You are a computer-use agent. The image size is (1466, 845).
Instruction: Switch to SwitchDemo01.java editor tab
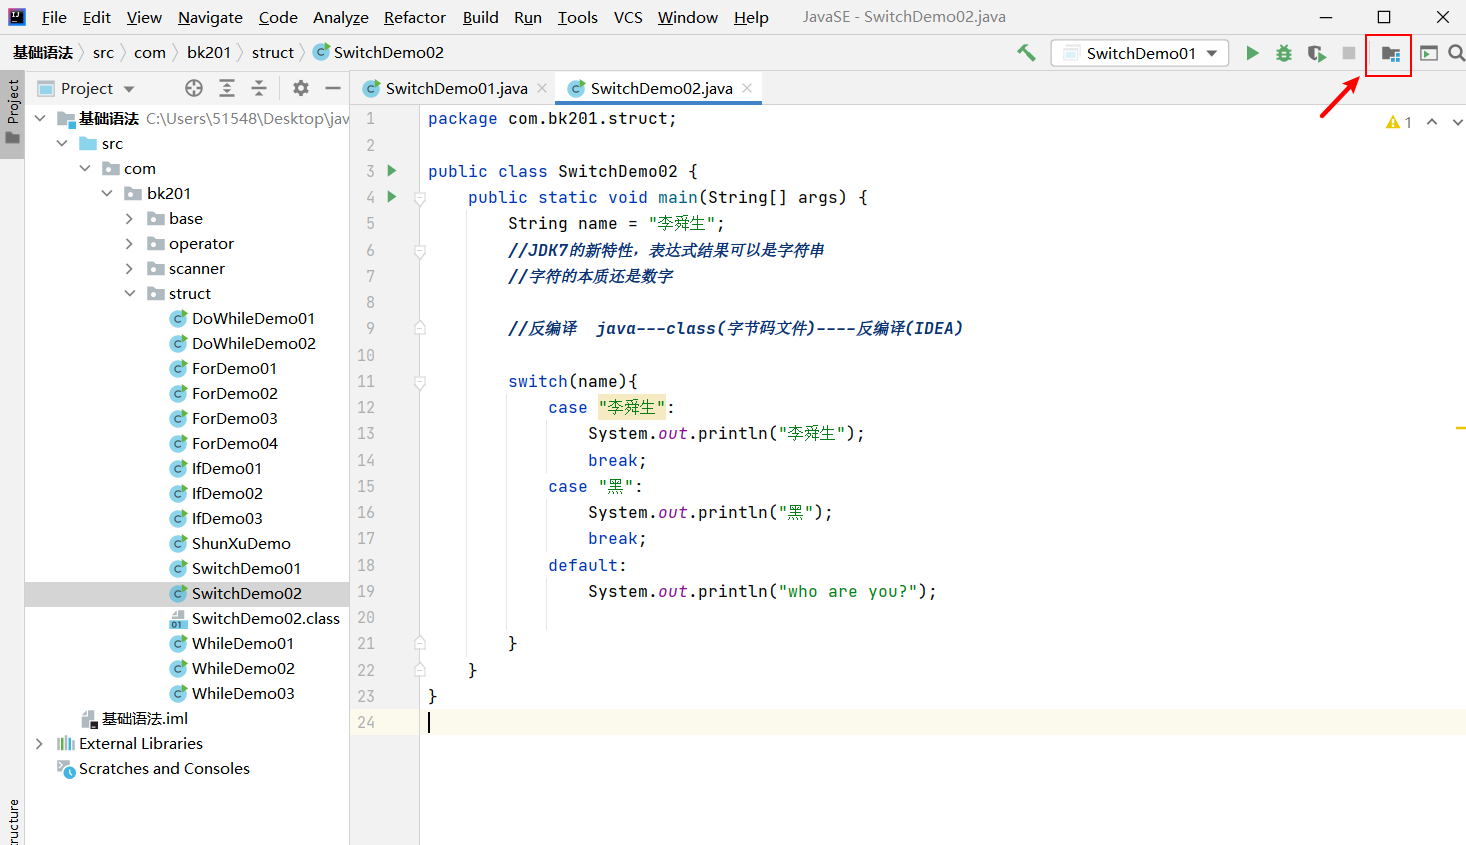(455, 88)
